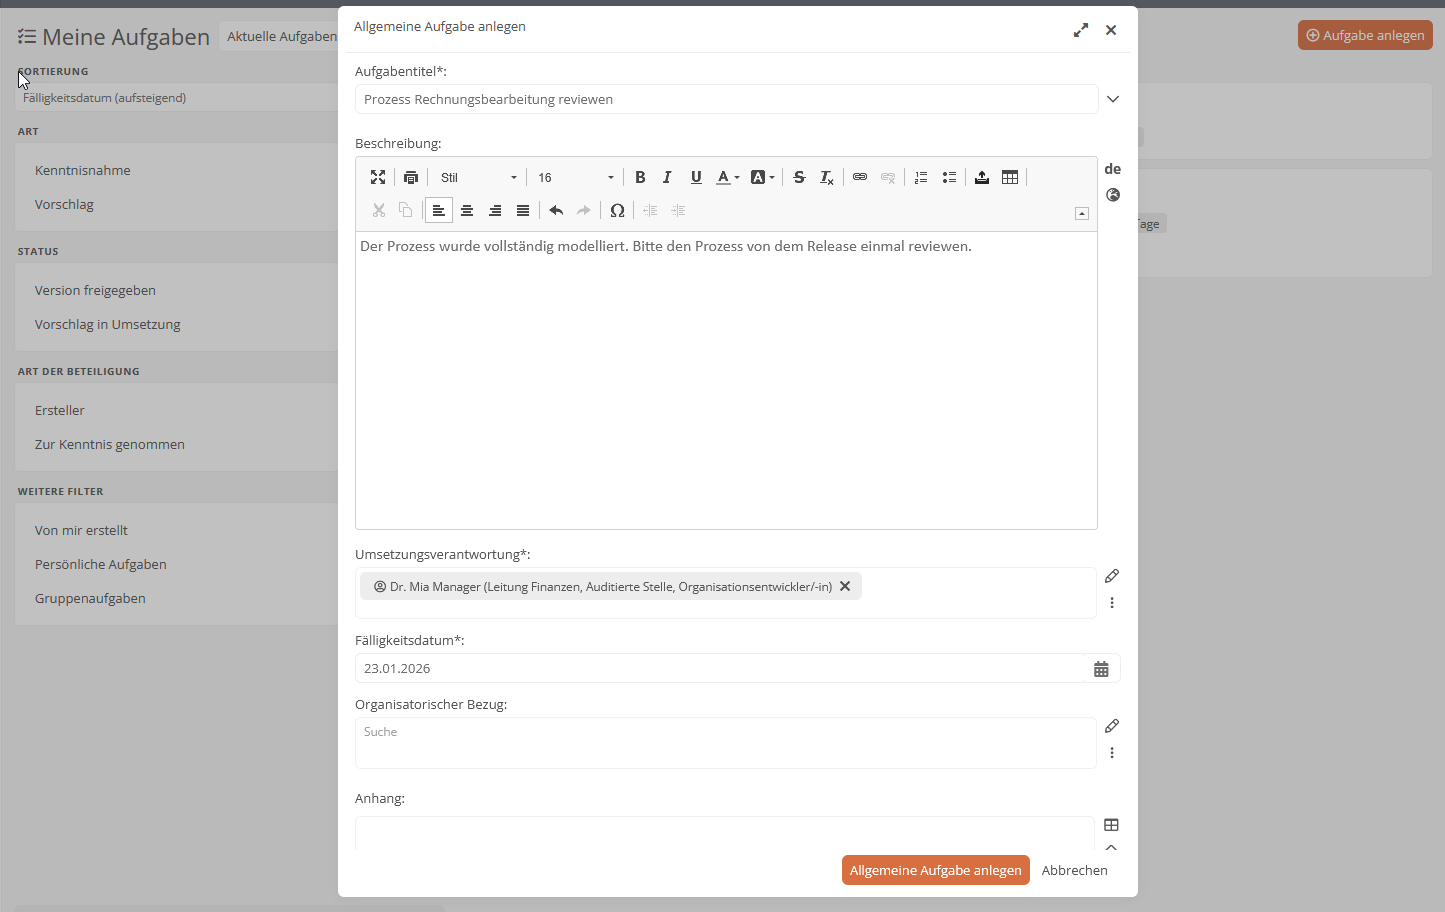Open the Fälligkeitsdatum calendar picker
The image size is (1445, 912).
[1102, 668]
